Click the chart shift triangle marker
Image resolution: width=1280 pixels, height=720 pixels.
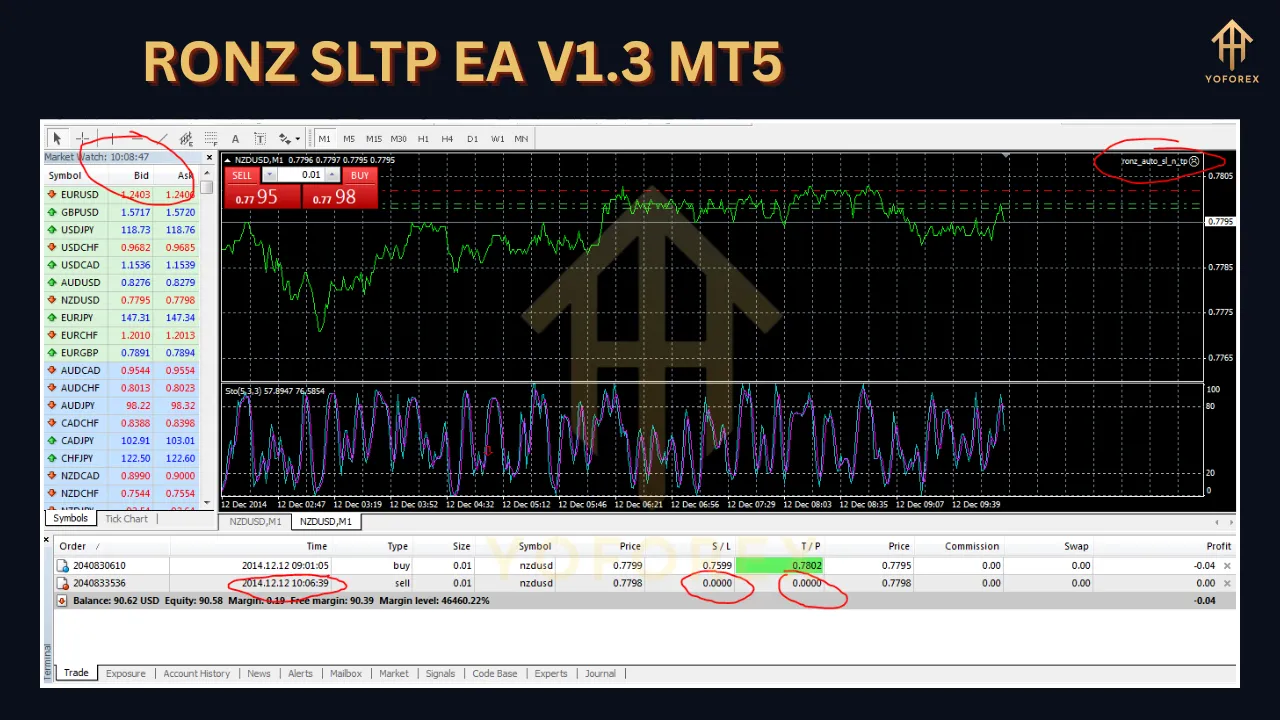tap(1005, 156)
